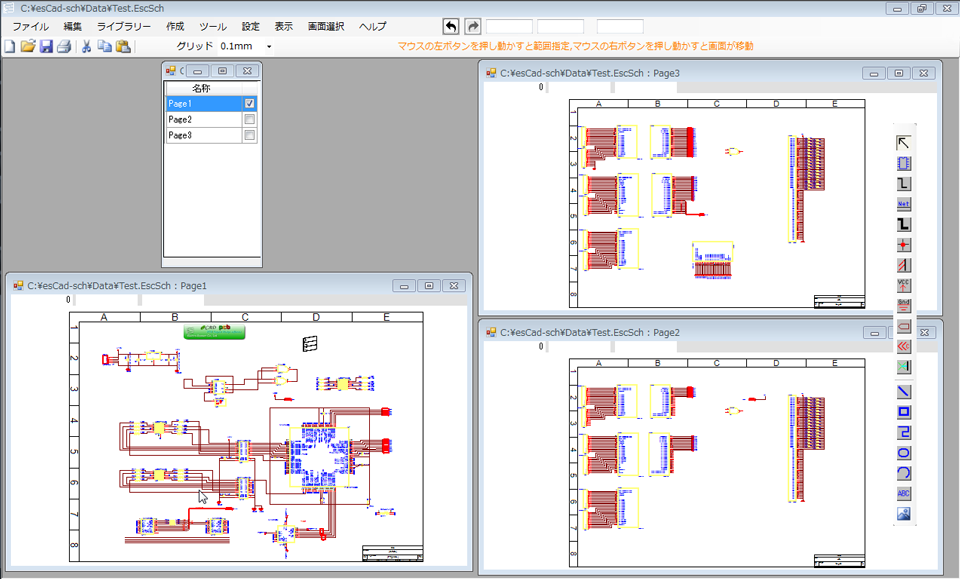Screen dimensions: 960x579
Task: Open the ファイル menu
Action: (31, 26)
